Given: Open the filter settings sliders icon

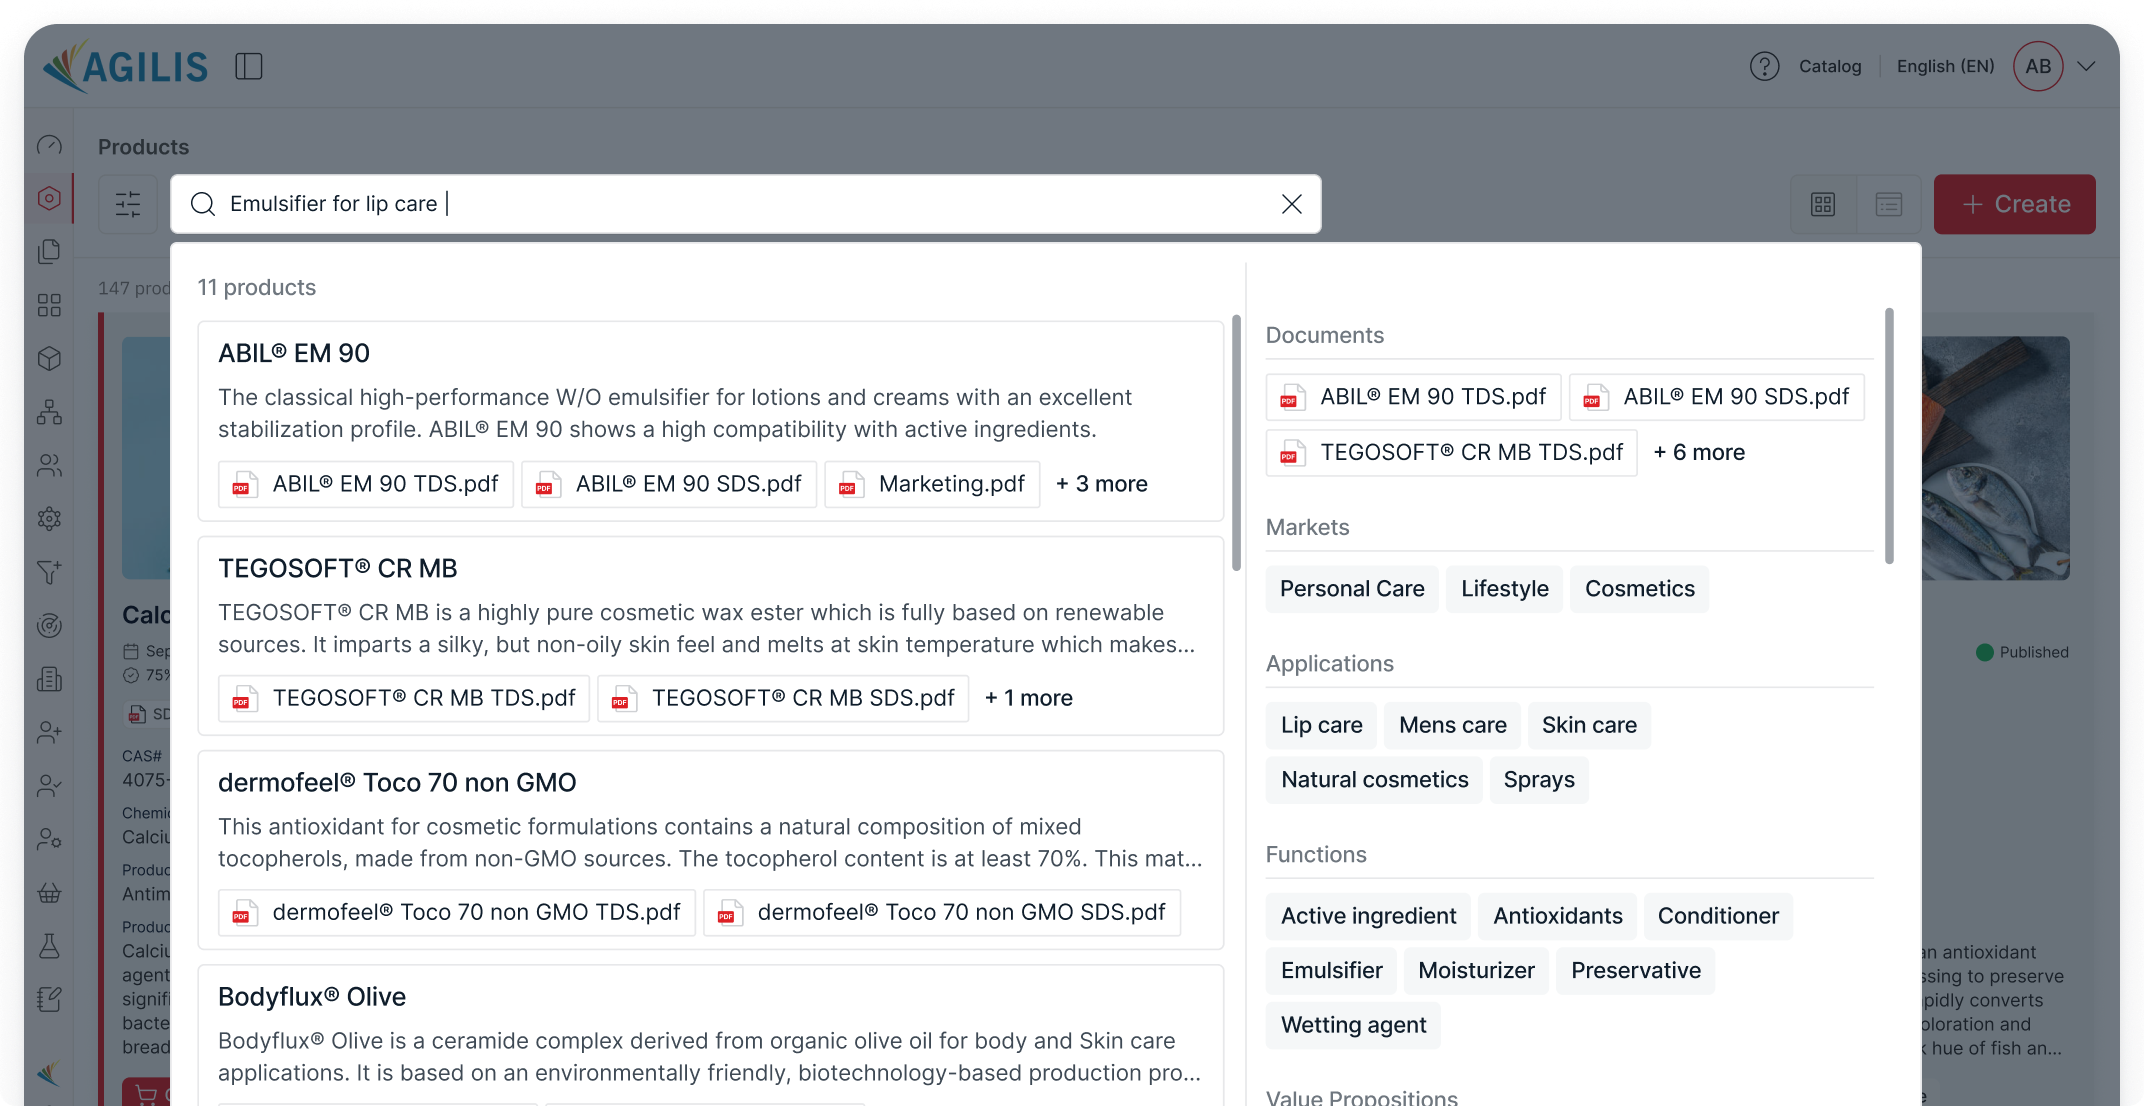Looking at the screenshot, I should tap(128, 204).
